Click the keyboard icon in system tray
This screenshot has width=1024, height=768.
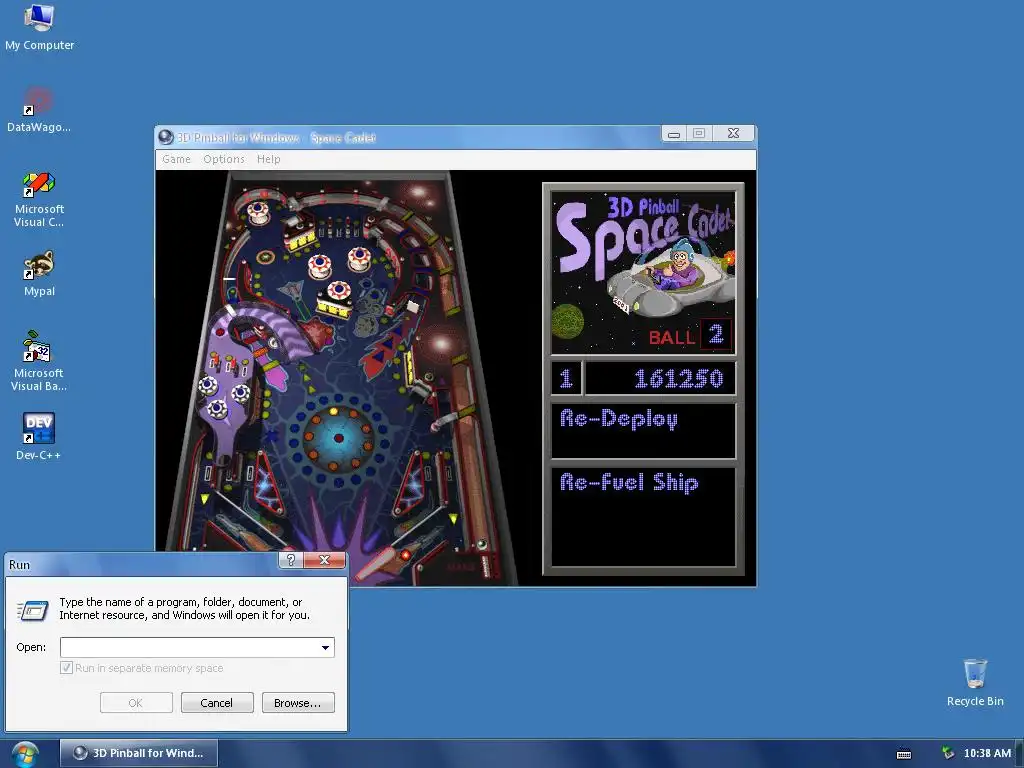pyautogui.click(x=904, y=754)
